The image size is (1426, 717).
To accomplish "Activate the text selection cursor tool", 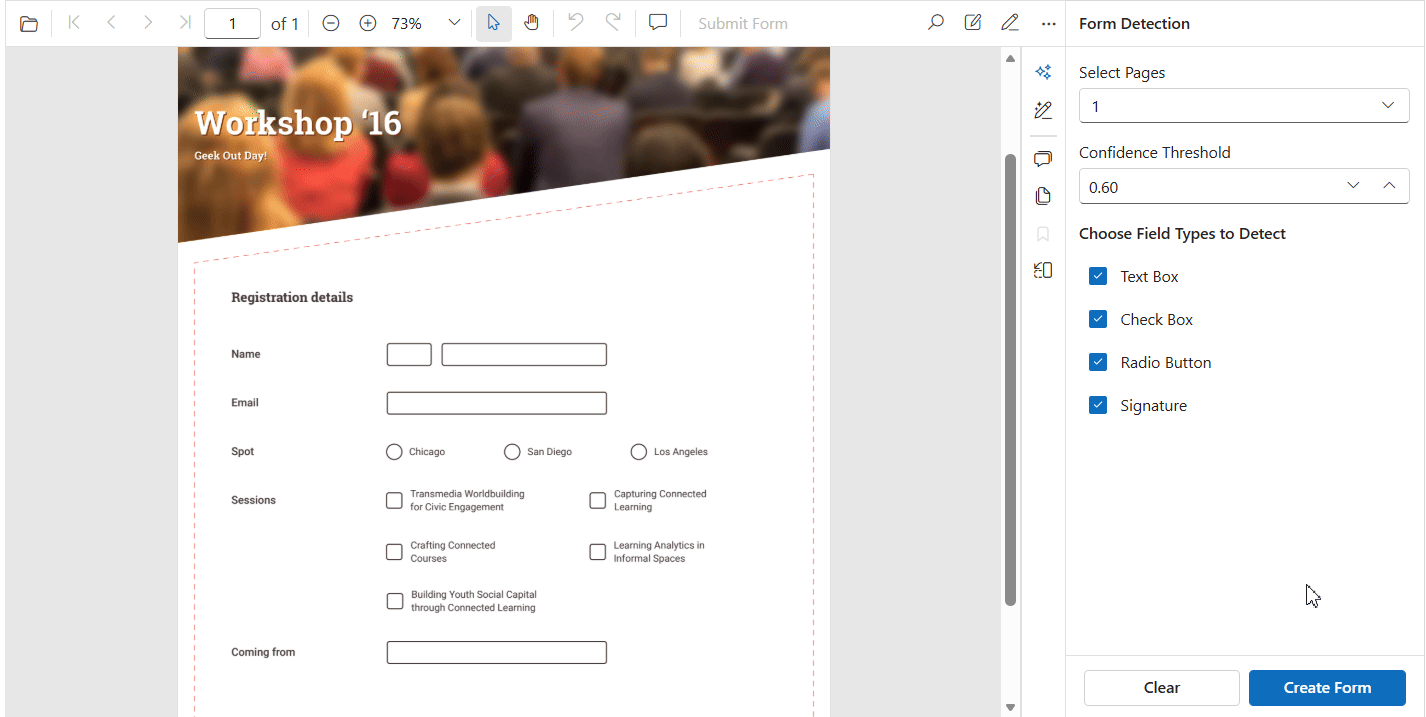I will tap(493, 23).
